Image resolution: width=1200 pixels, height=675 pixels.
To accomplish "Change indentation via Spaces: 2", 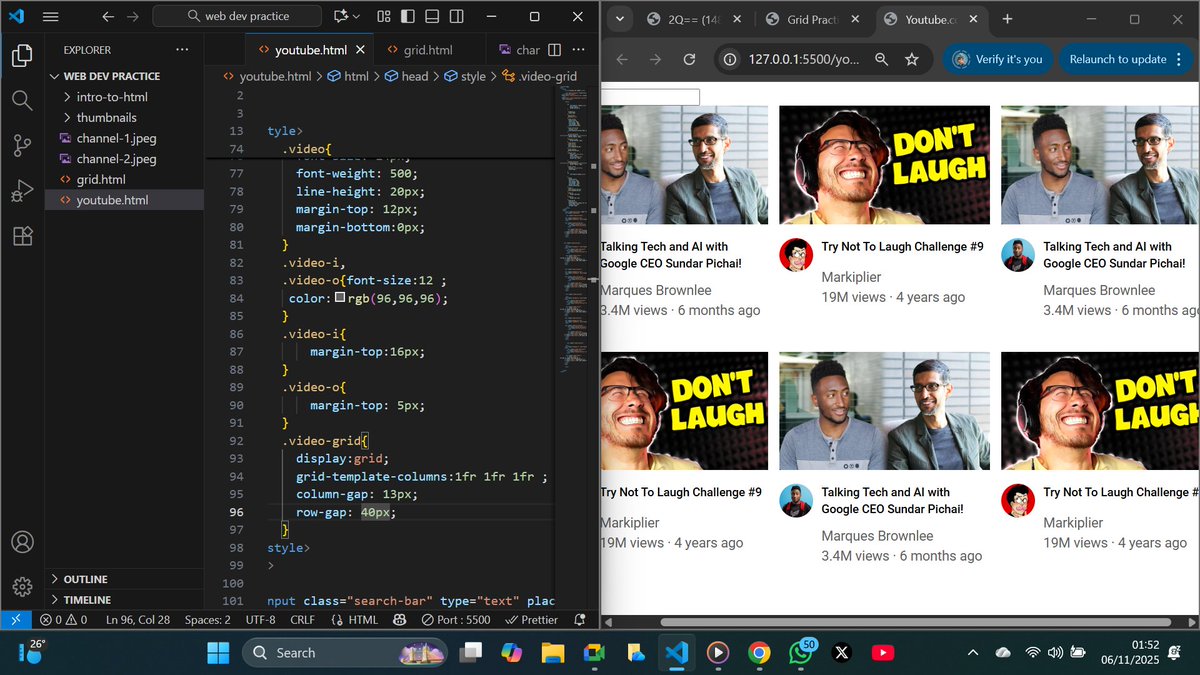I will (x=208, y=620).
